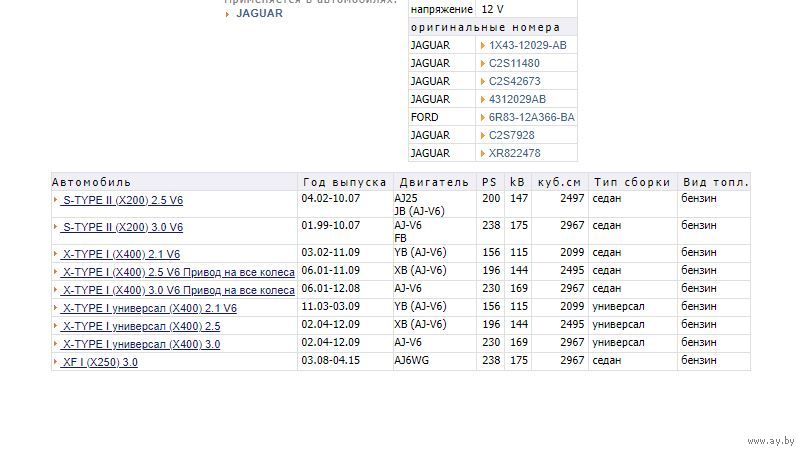
Task: Open X-TYPE I универсал (X400) 2.5 link
Action: [141, 326]
